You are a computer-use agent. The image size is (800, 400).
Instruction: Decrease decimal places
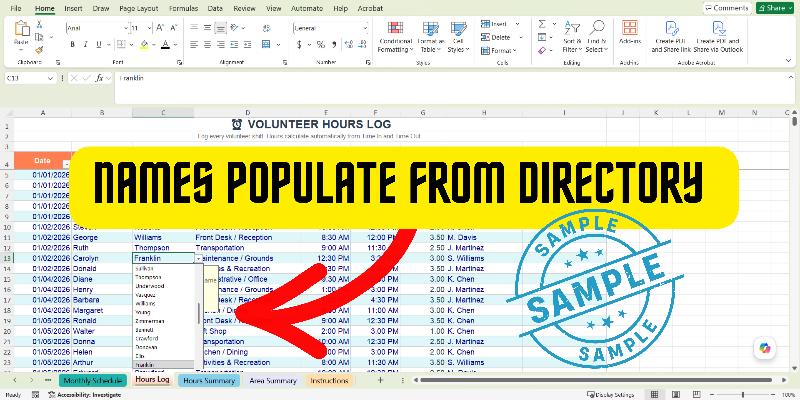coord(363,44)
